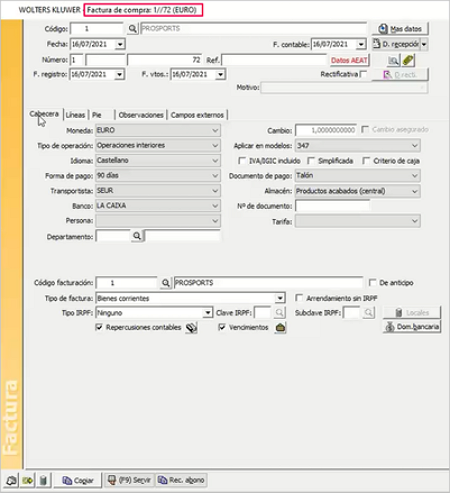Open the F. vtos. date dropdown
Screen dimensions: 450x493
220,74
